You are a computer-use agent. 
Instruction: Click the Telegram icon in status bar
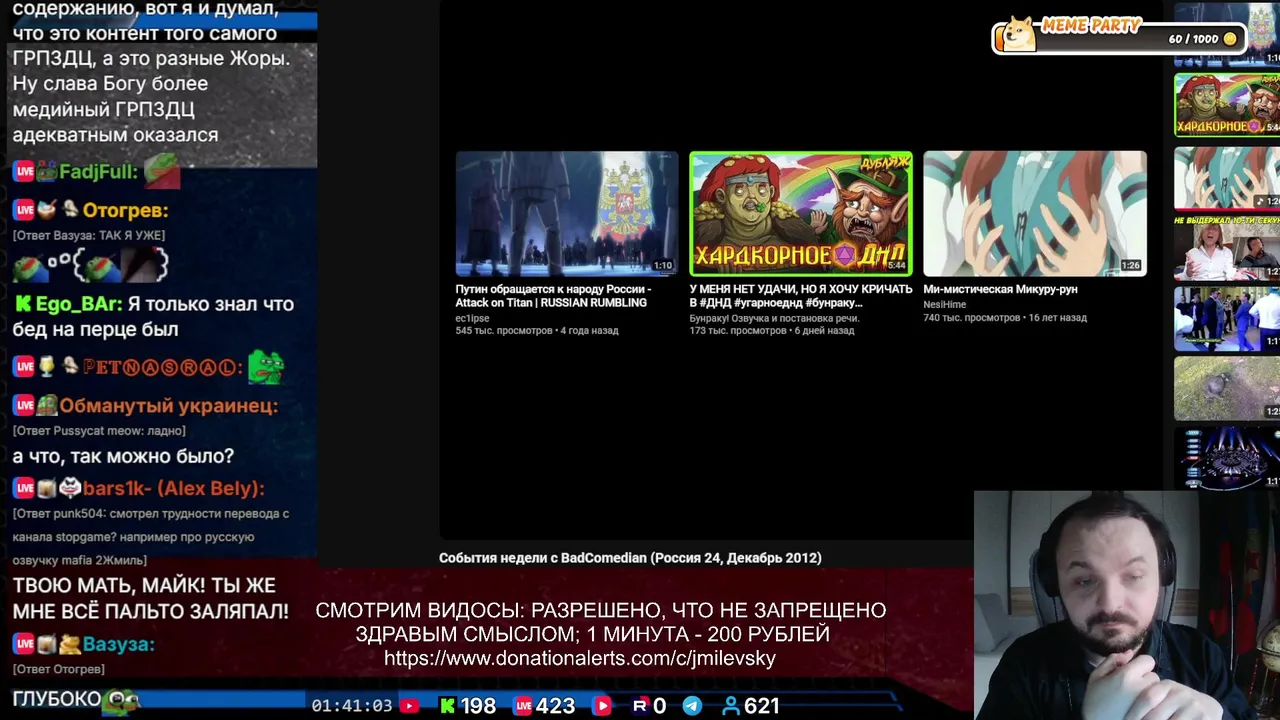pyautogui.click(x=692, y=706)
